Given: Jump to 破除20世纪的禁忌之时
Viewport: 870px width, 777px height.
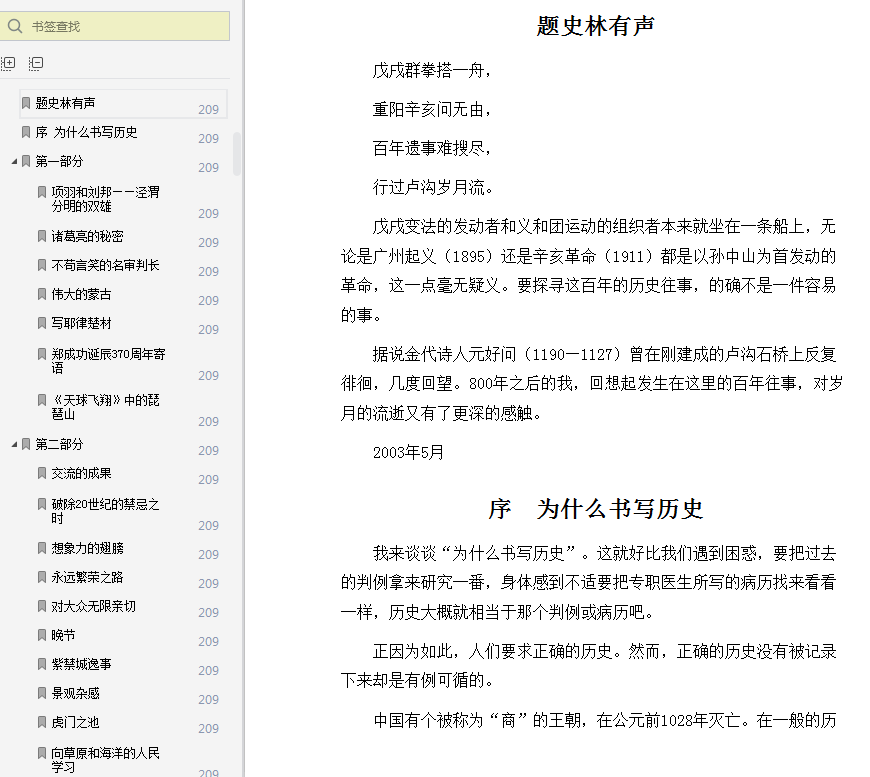Looking at the screenshot, I should pyautogui.click(x=105, y=511).
